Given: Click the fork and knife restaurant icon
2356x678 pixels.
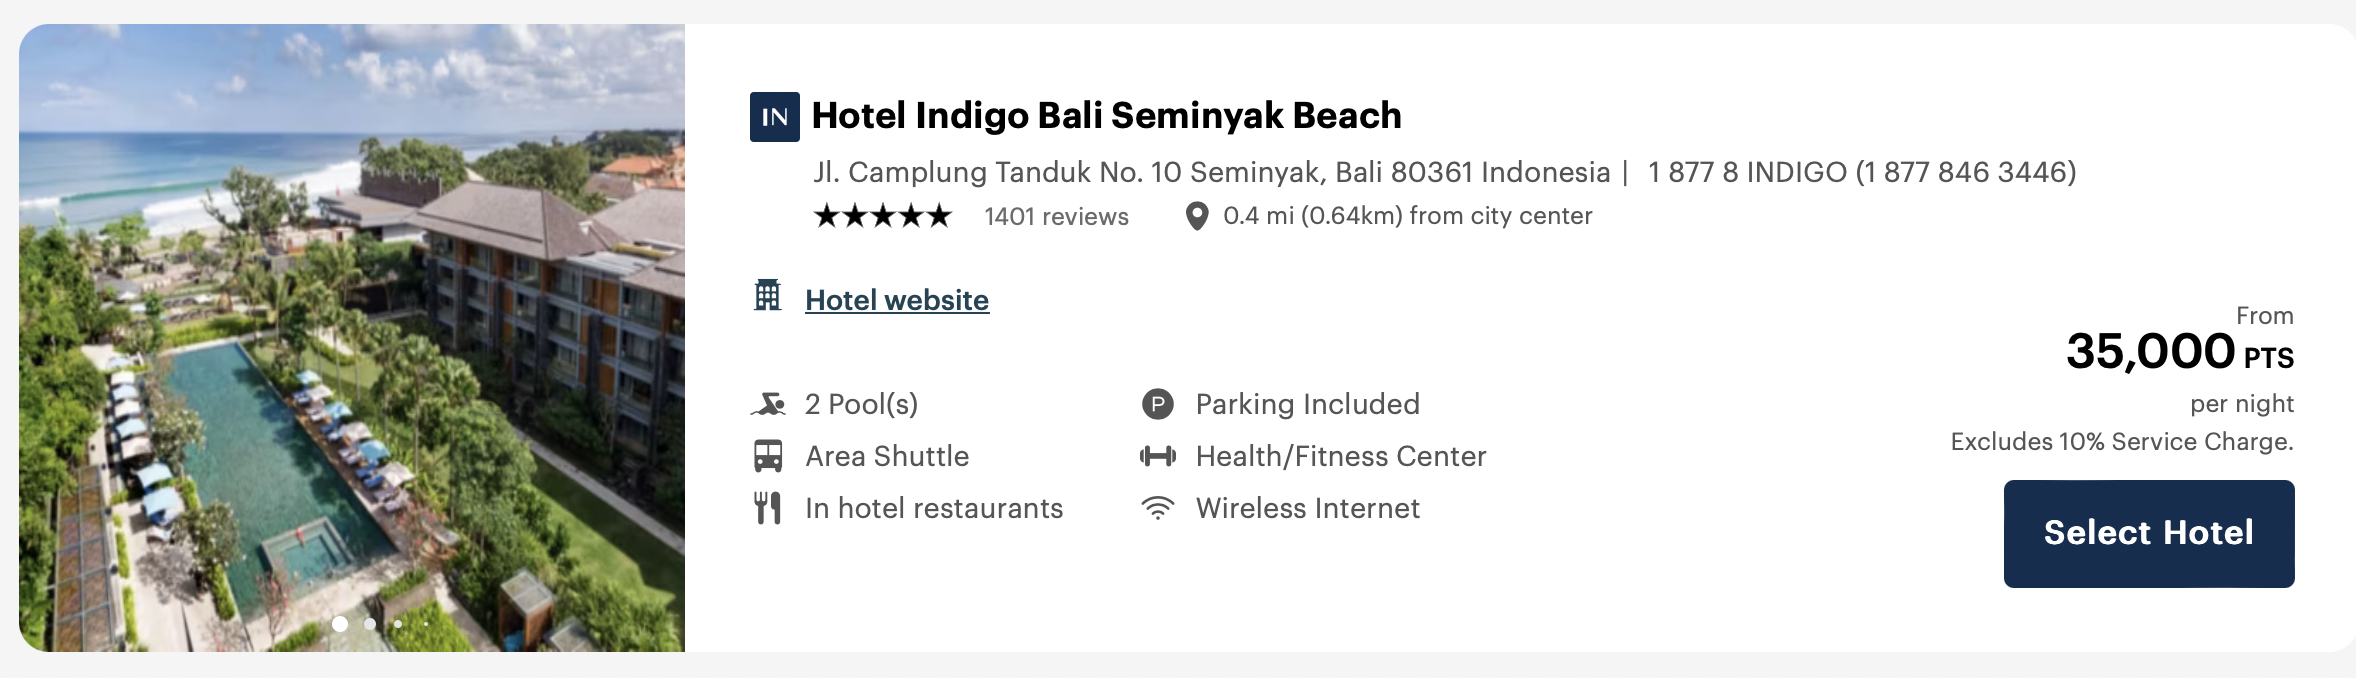Looking at the screenshot, I should (767, 508).
